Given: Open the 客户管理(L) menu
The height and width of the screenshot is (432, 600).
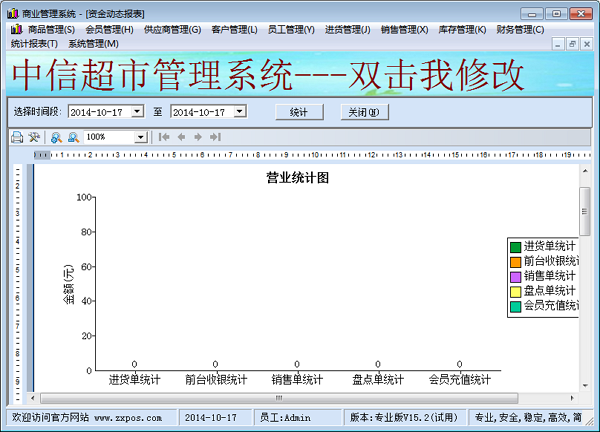Looking at the screenshot, I should [x=234, y=29].
